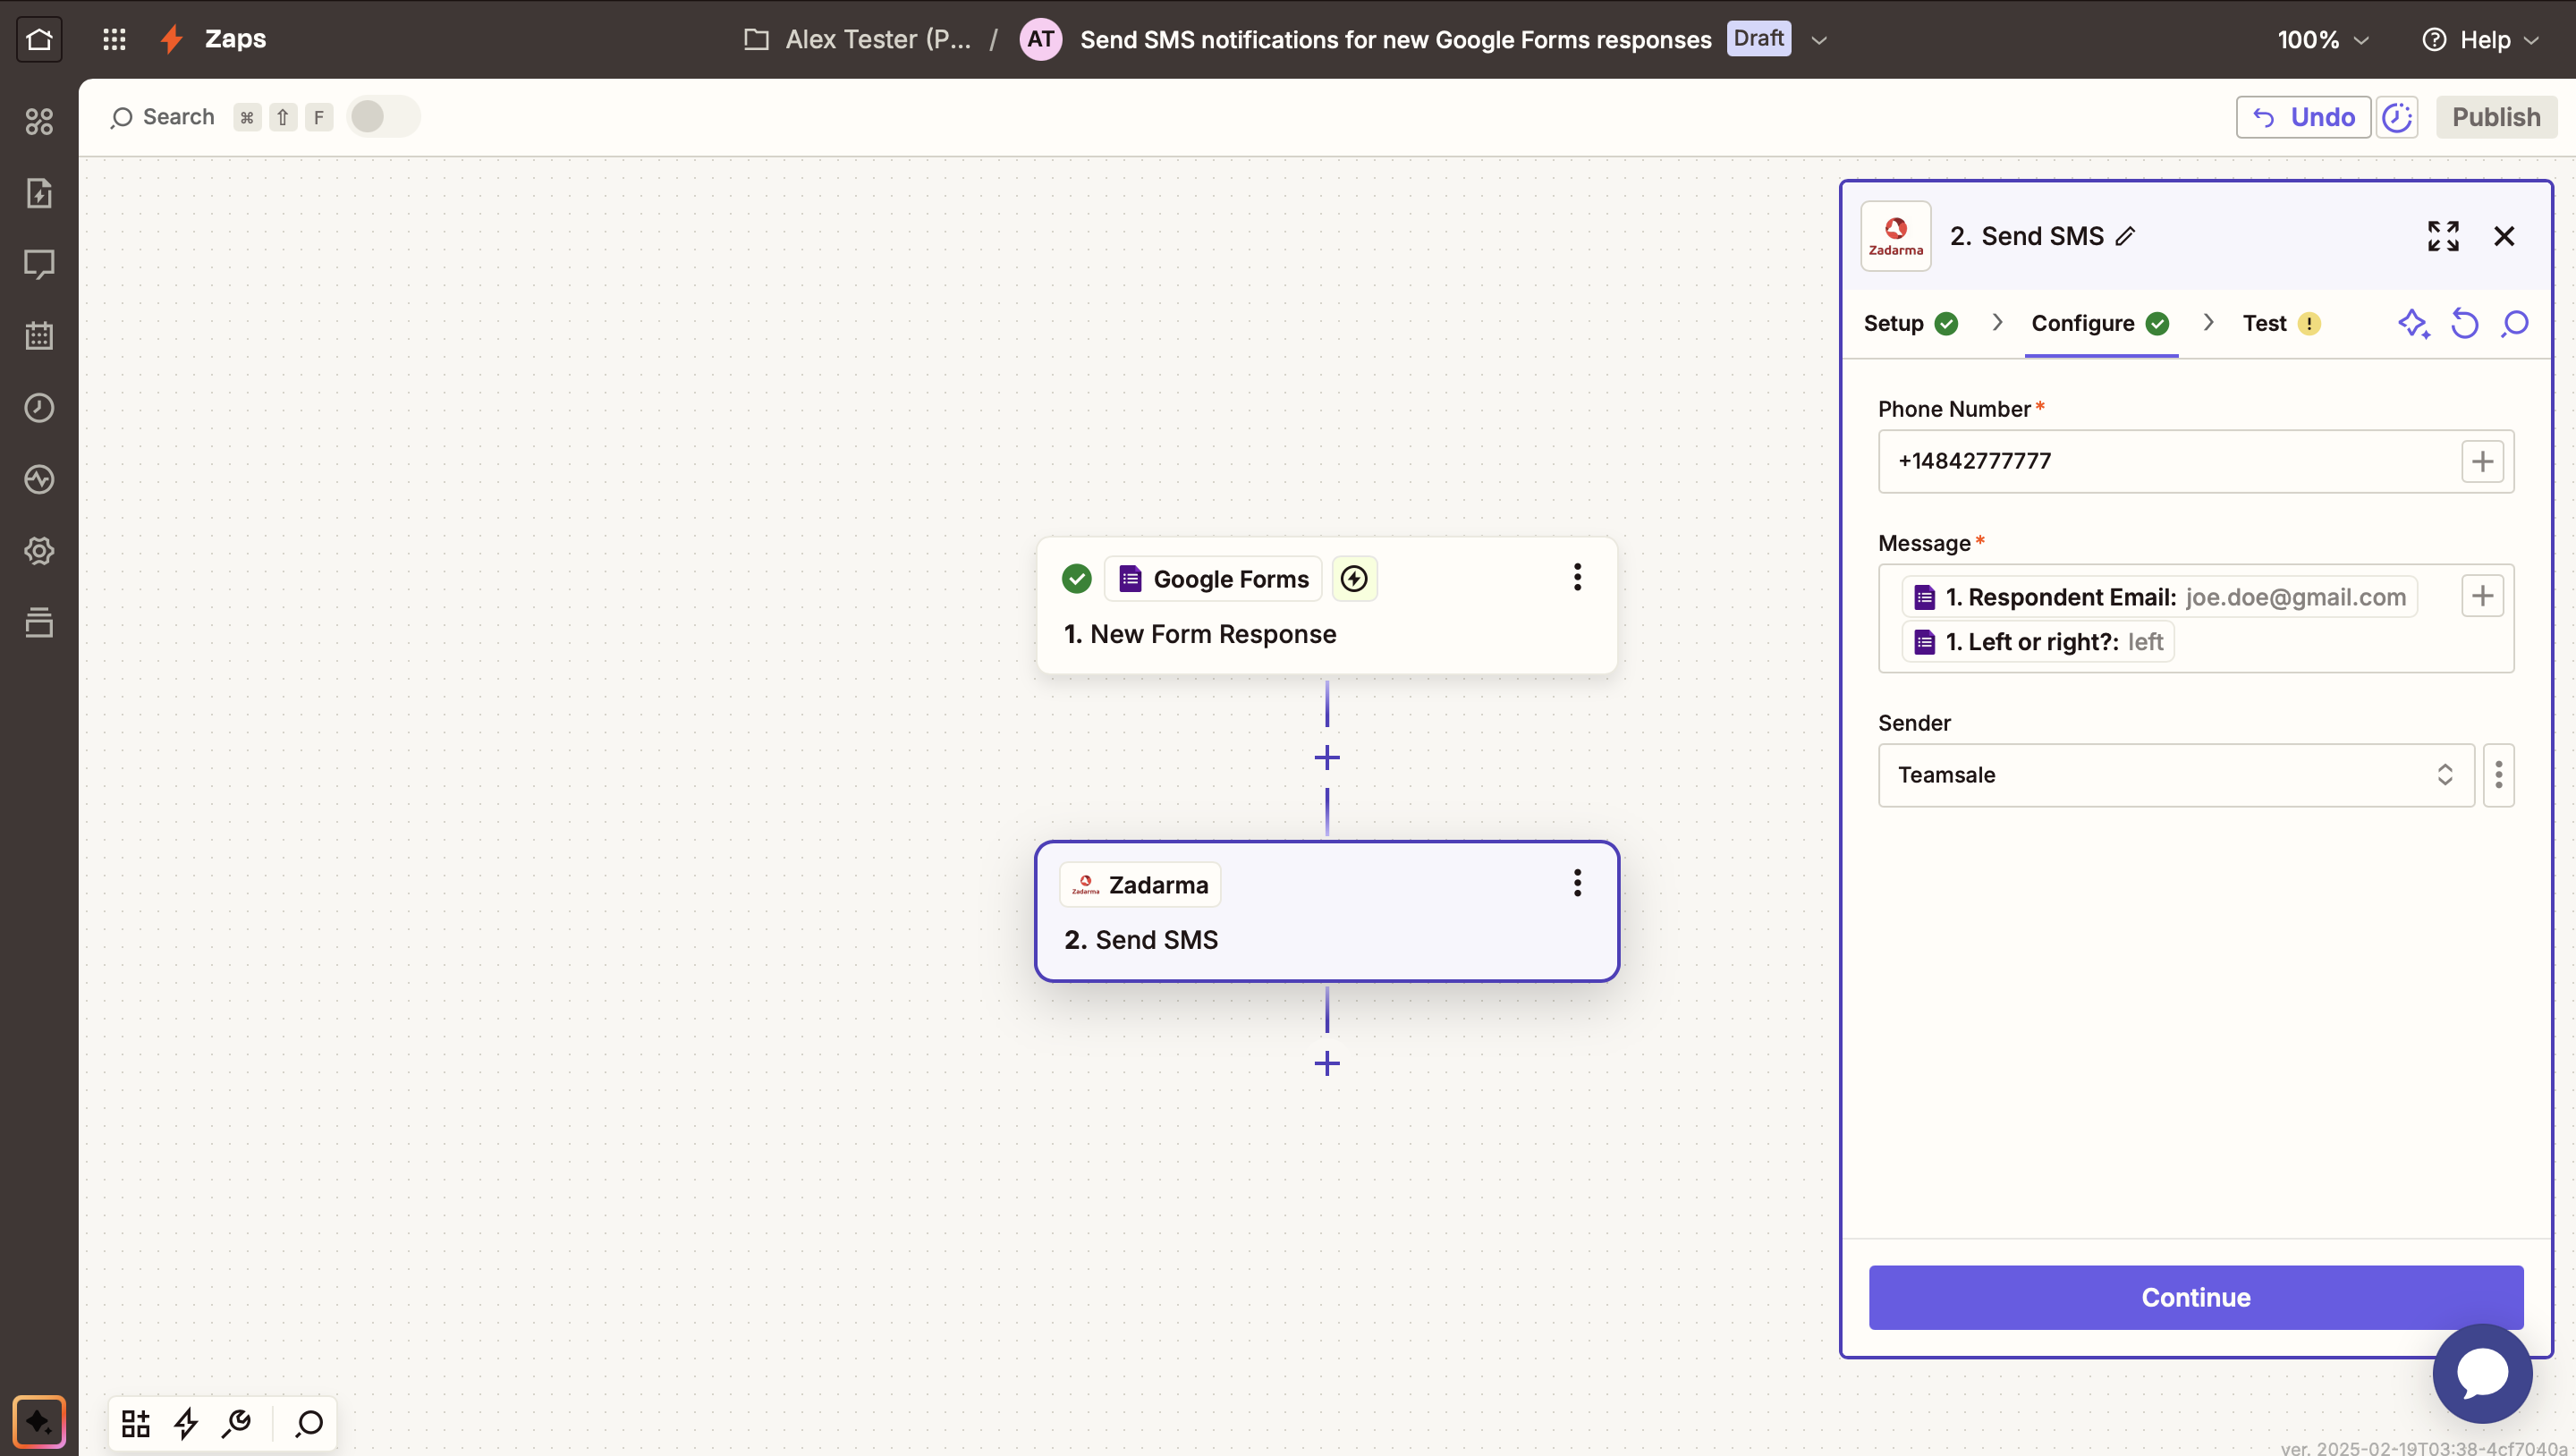Click the home icon in the top bar
The width and height of the screenshot is (2576, 1456).
(x=39, y=39)
